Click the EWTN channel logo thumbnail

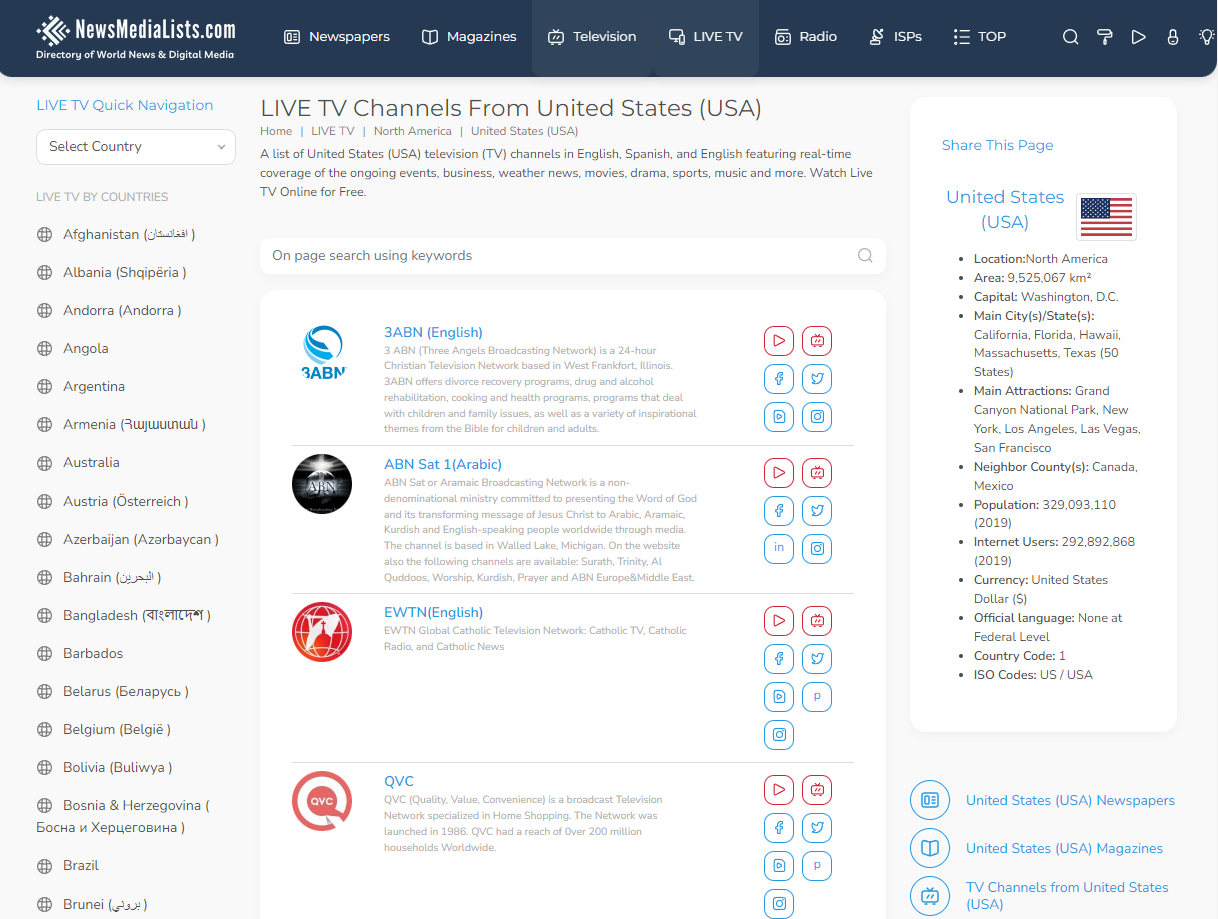322,632
